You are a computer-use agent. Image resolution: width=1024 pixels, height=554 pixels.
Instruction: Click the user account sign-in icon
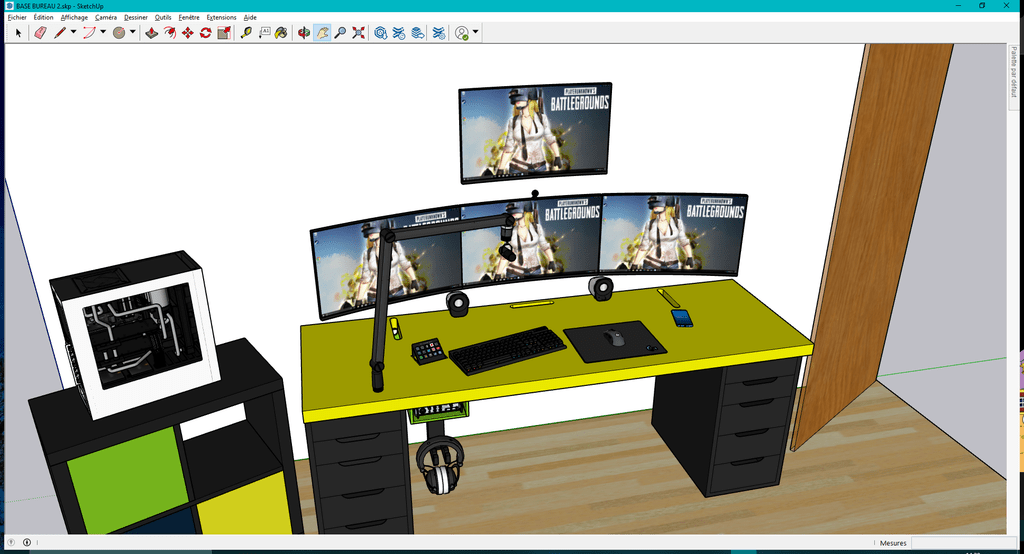462,33
